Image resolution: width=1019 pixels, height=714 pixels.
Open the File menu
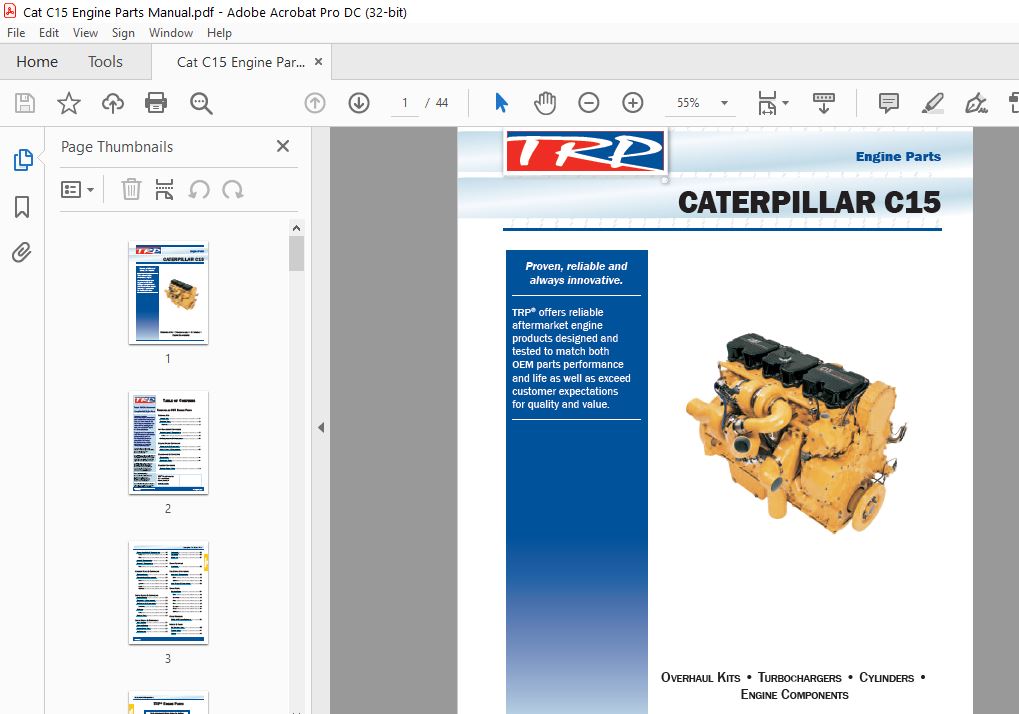[x=16, y=32]
